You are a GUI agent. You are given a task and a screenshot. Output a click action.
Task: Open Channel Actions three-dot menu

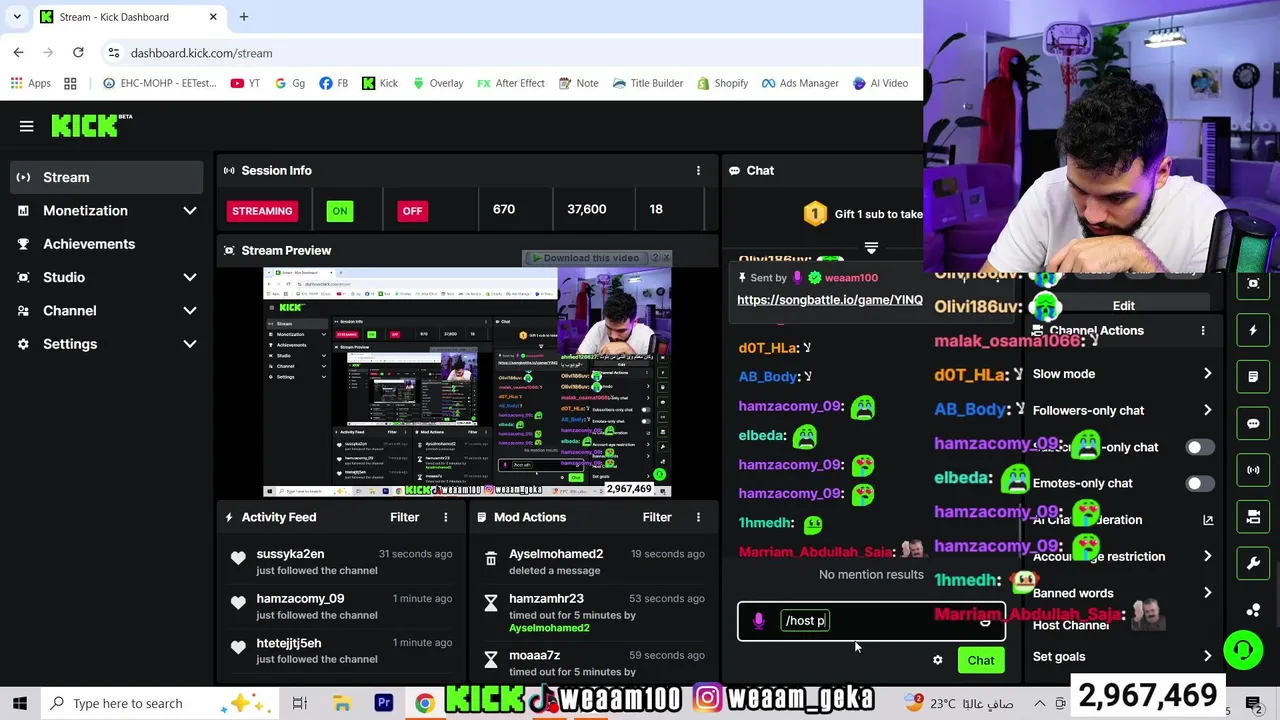tap(1203, 331)
